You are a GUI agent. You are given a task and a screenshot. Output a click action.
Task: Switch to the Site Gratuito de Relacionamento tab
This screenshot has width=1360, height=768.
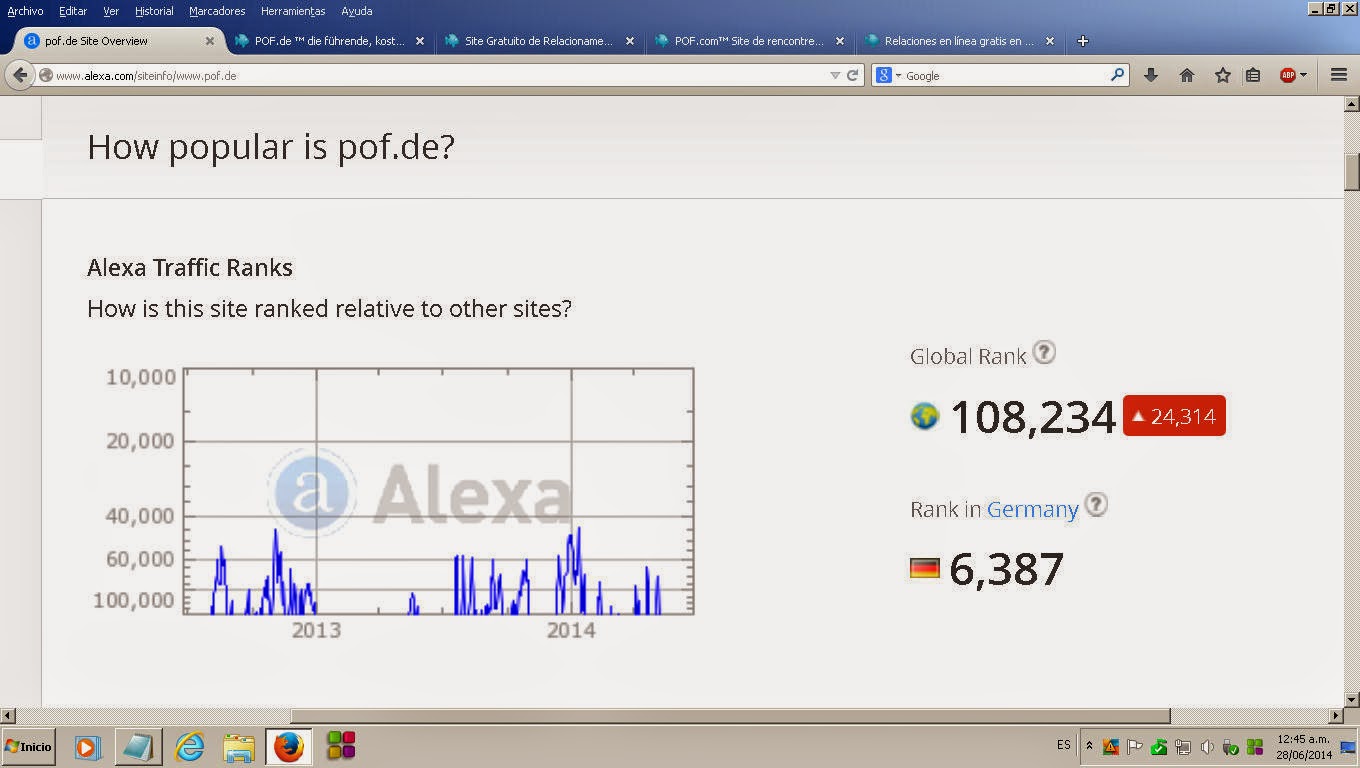pyautogui.click(x=540, y=41)
